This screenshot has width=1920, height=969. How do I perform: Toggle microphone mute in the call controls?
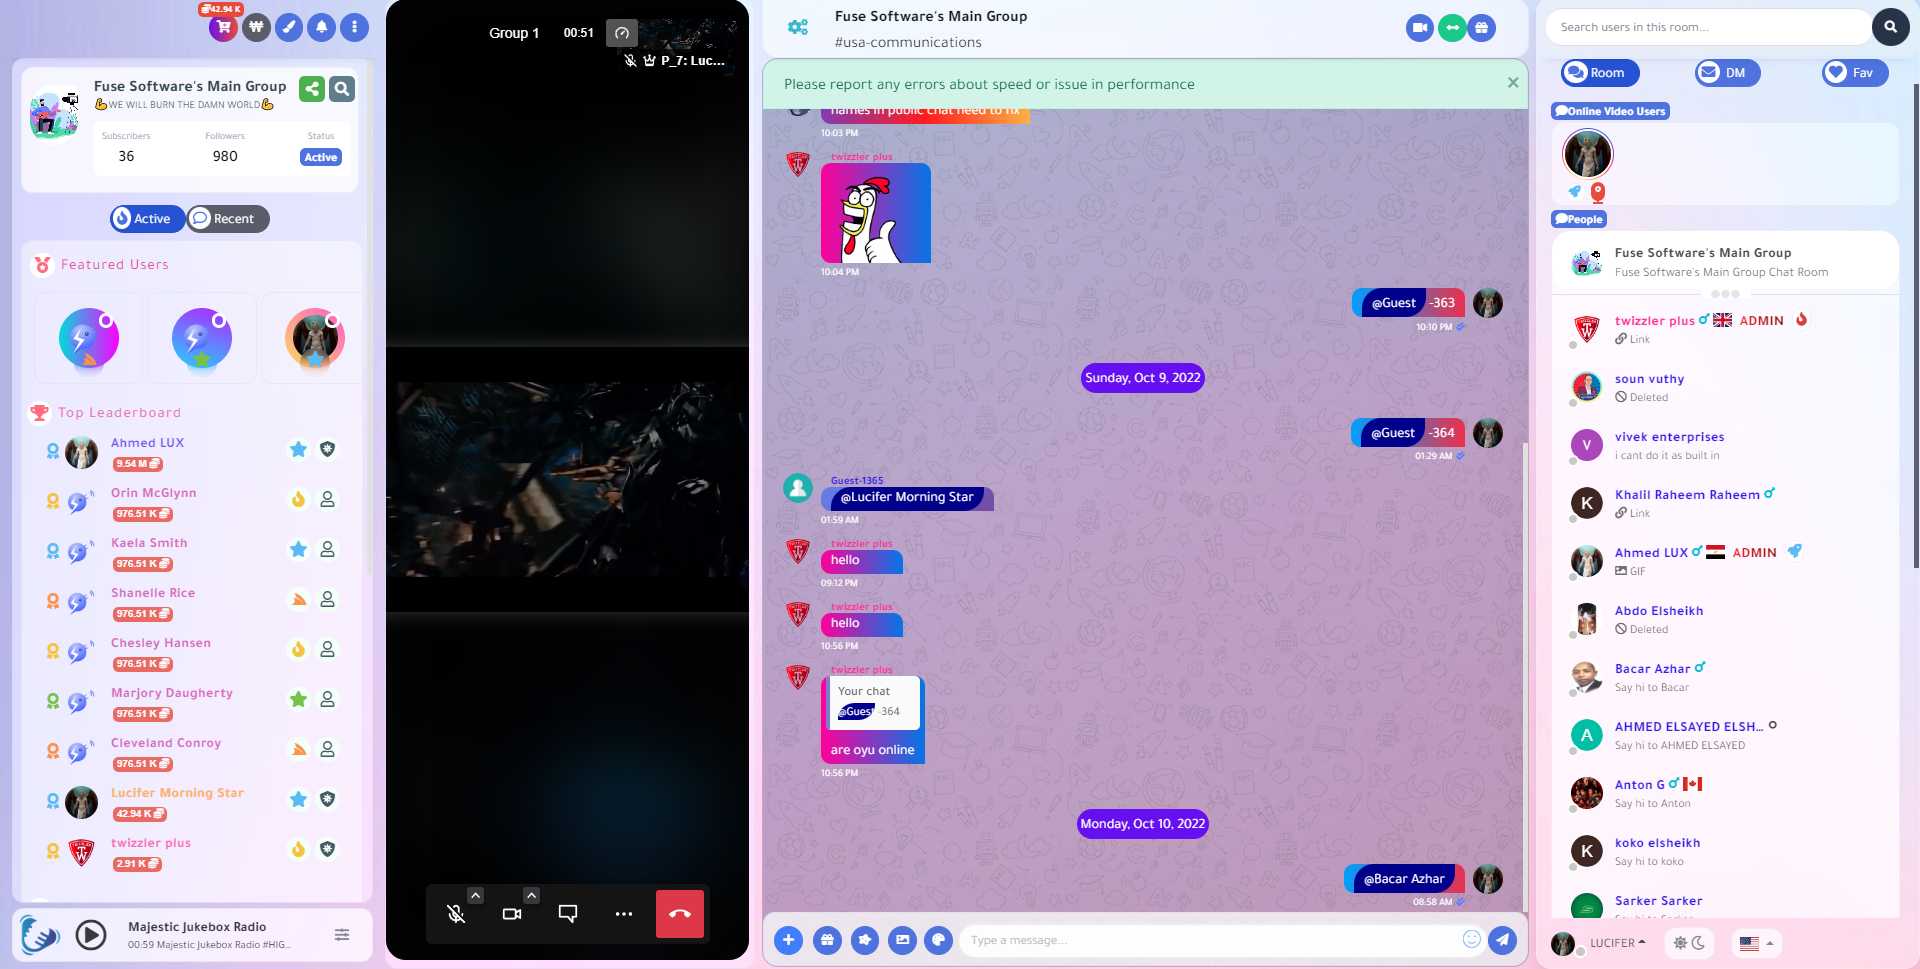click(456, 913)
